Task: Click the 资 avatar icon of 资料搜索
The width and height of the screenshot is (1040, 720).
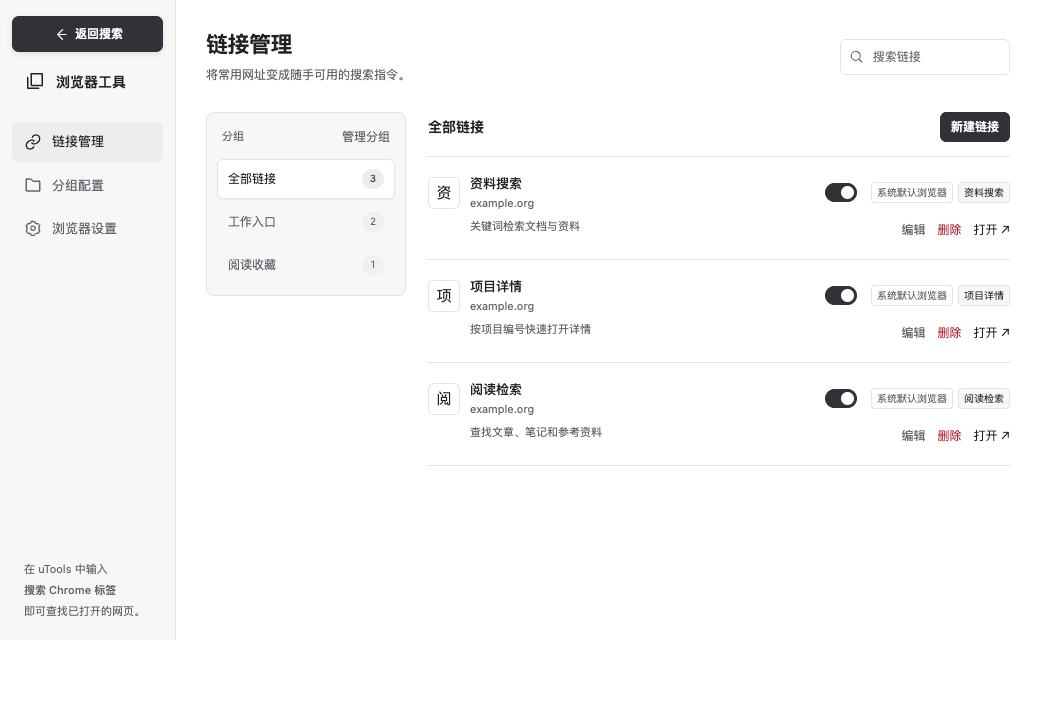Action: click(444, 193)
